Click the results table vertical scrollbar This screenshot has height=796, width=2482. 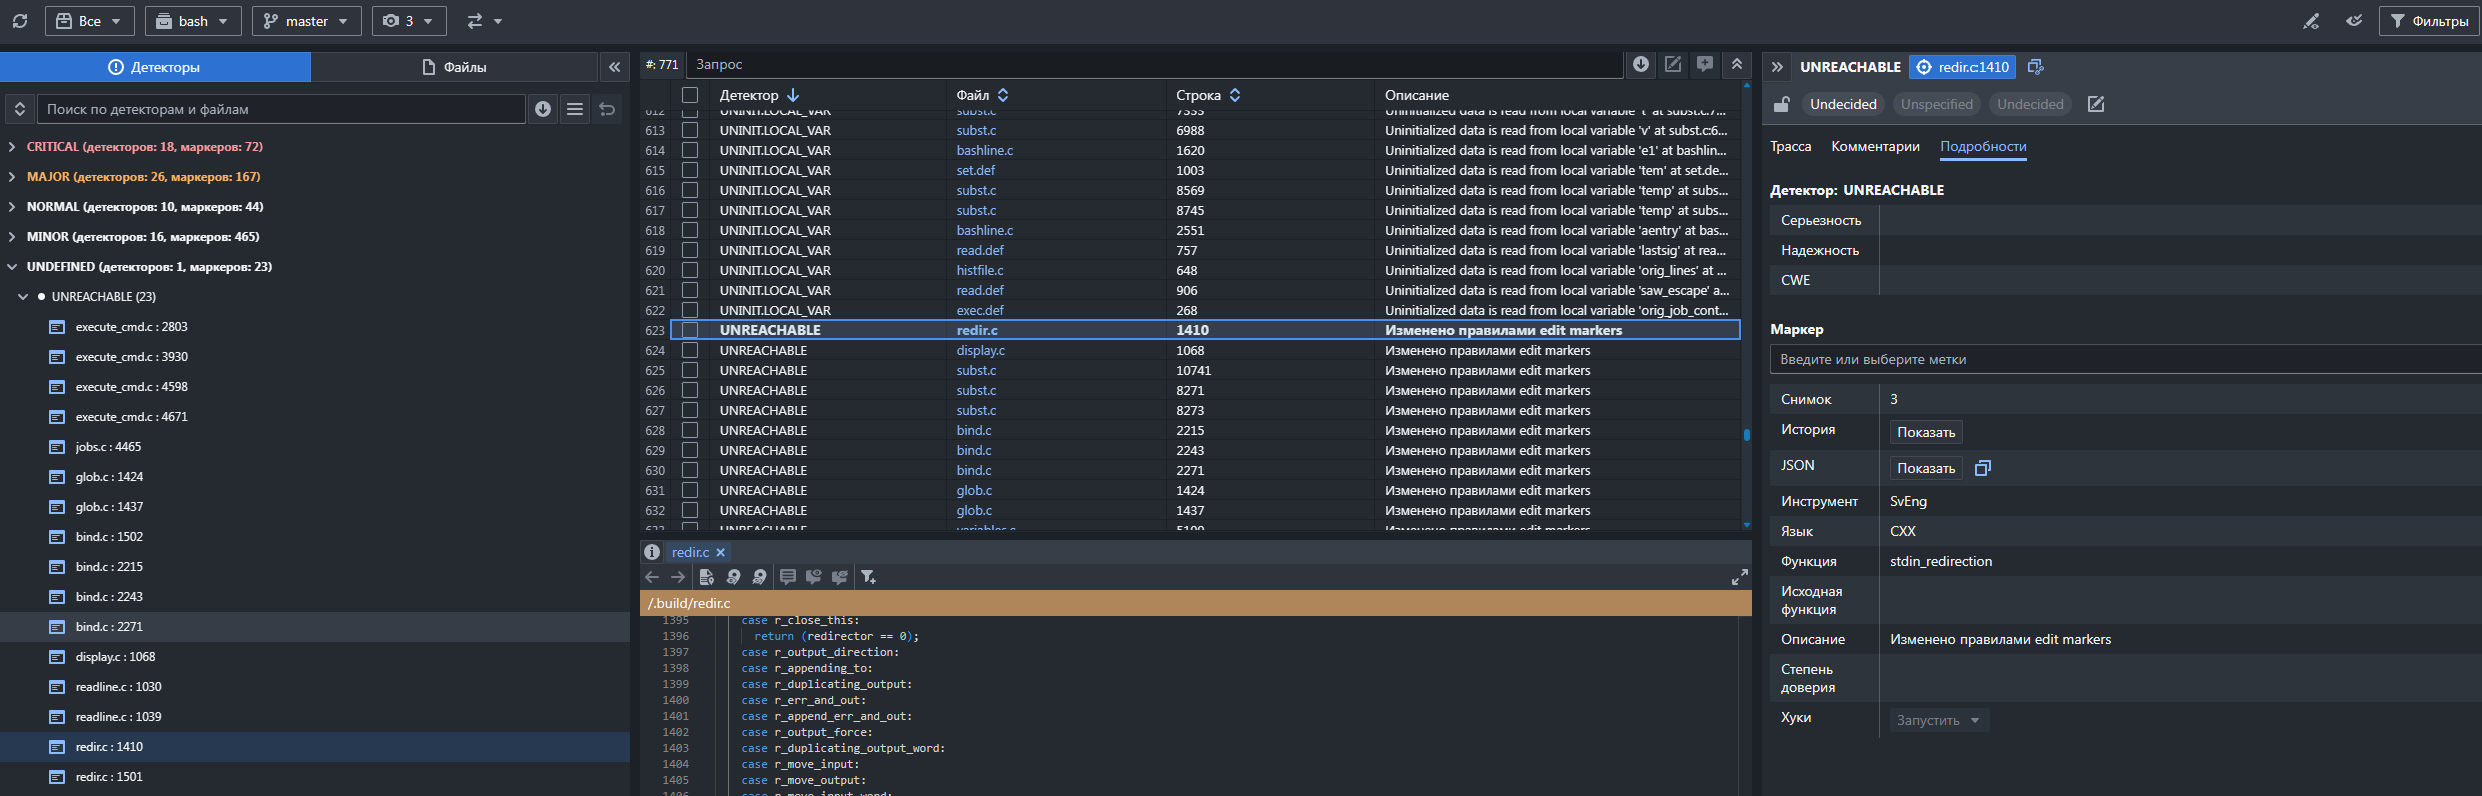1746,435
